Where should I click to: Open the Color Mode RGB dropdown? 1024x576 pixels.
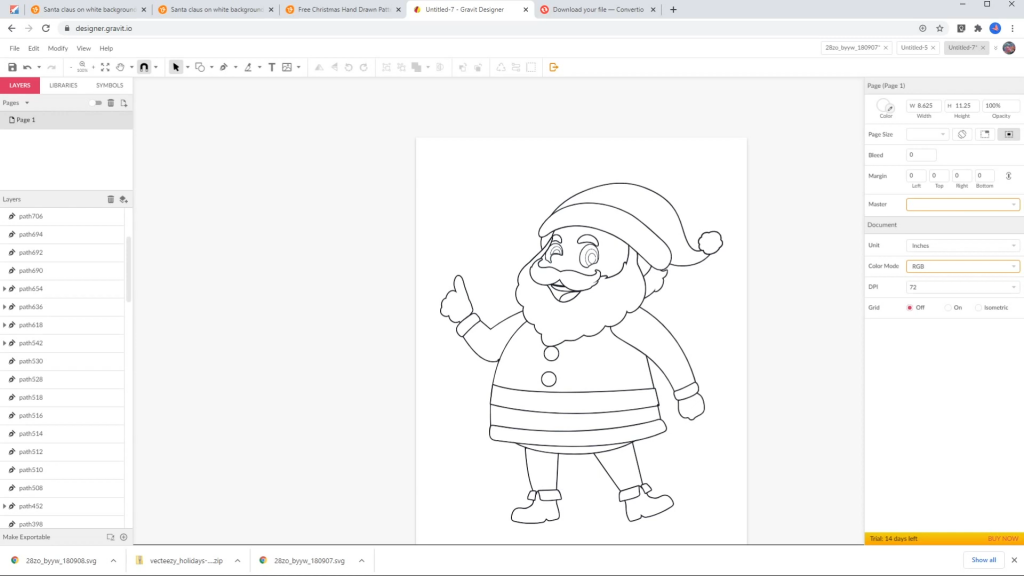pos(962,266)
